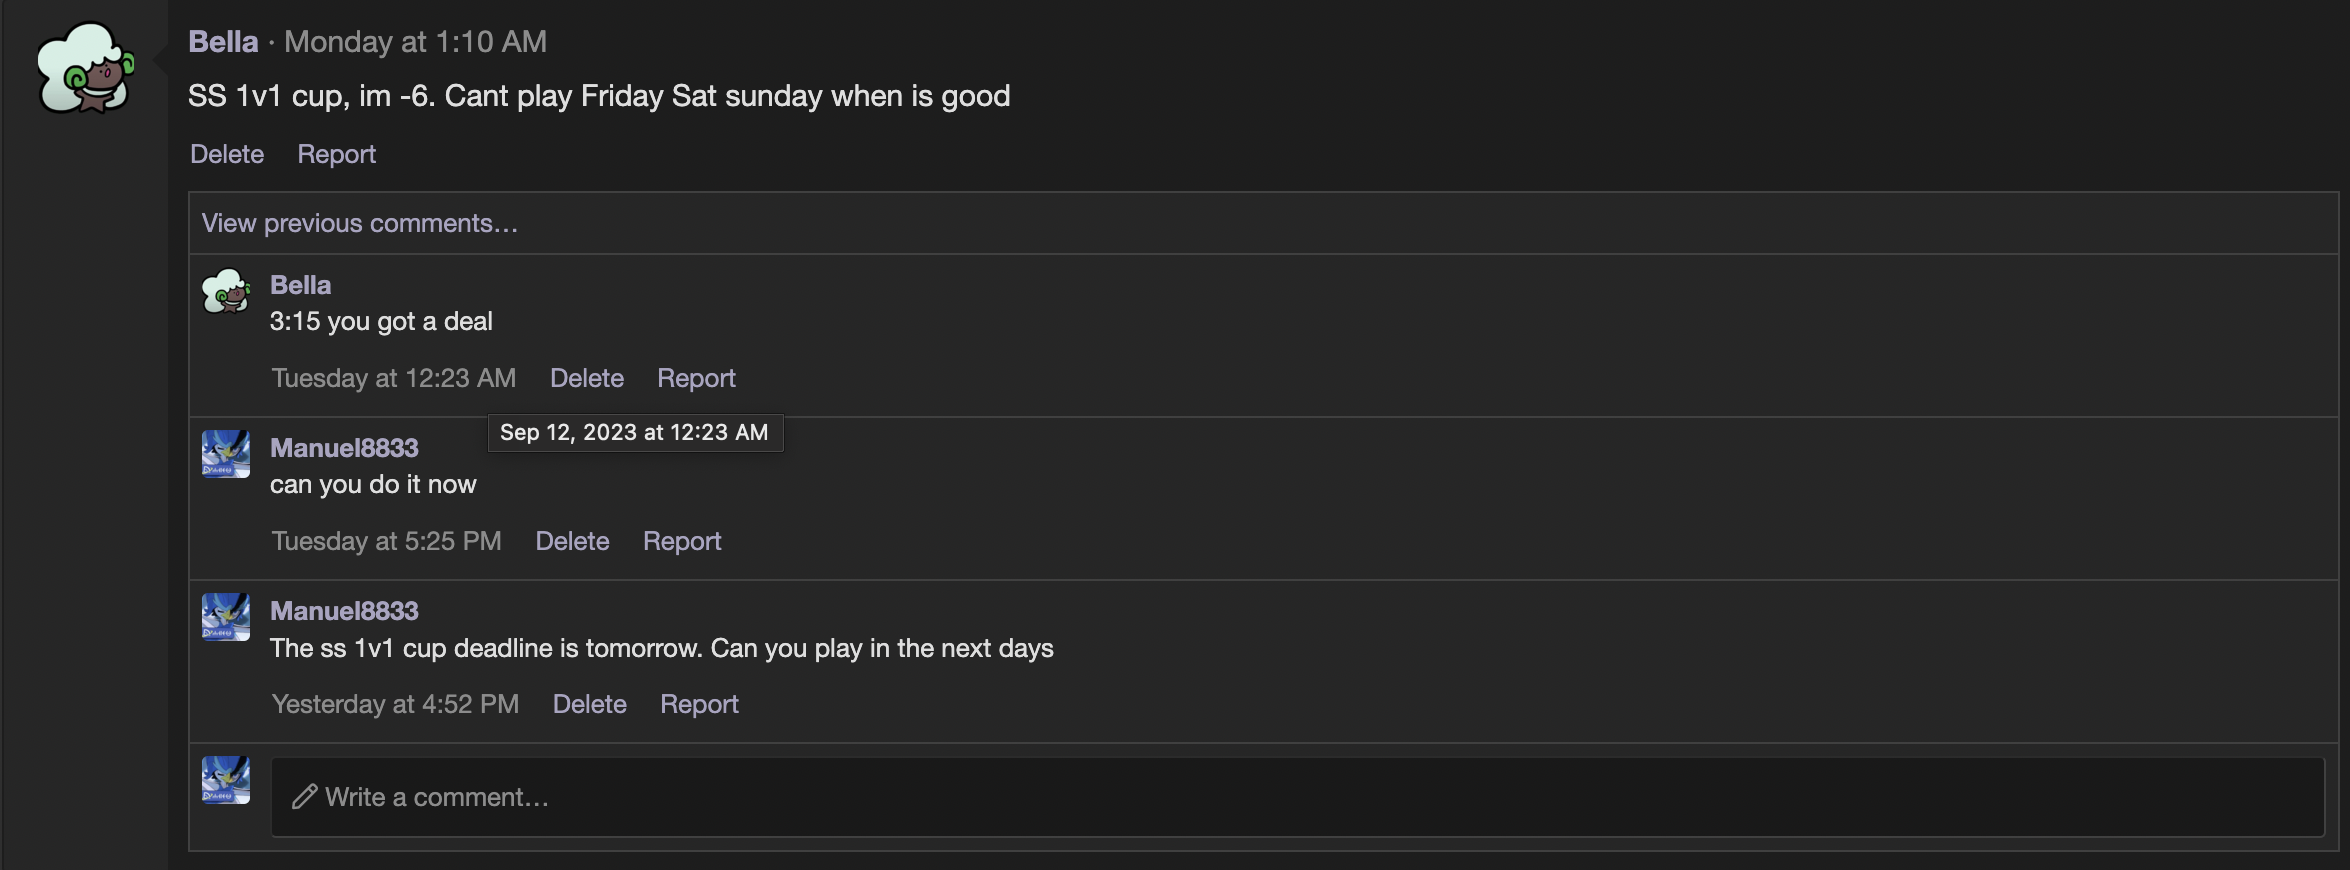Click Bella's small avatar beside her comment
Viewport: 2350px width, 870px height.
pos(226,292)
